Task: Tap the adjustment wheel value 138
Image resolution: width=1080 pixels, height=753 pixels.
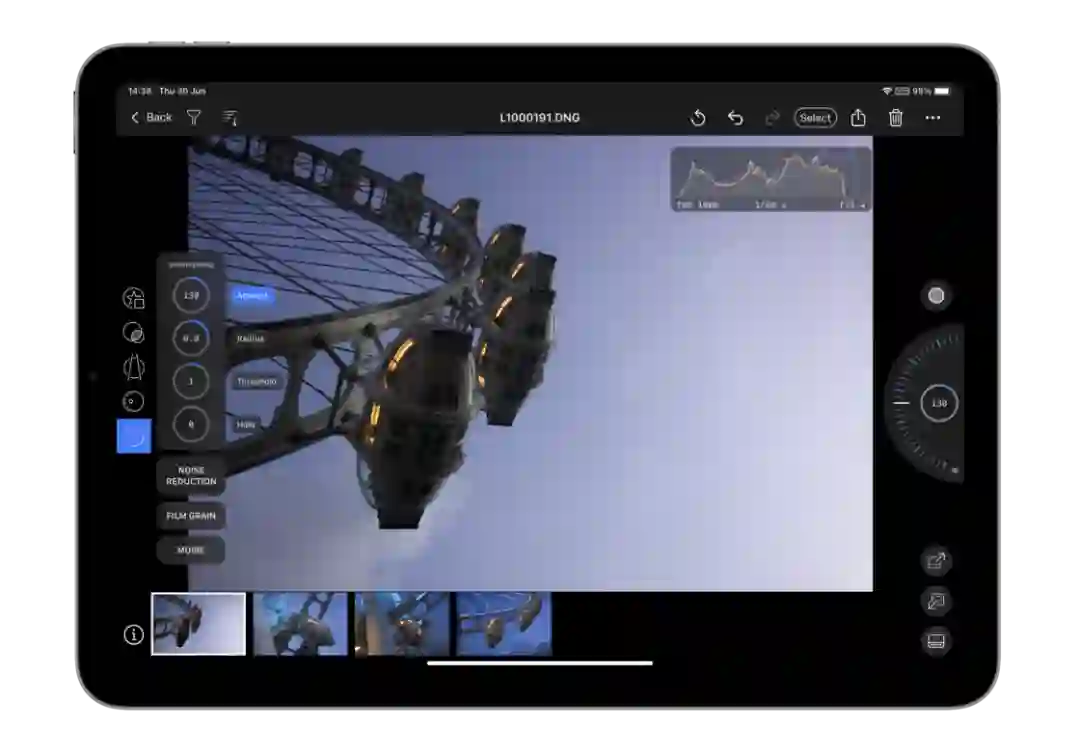Action: 939,403
